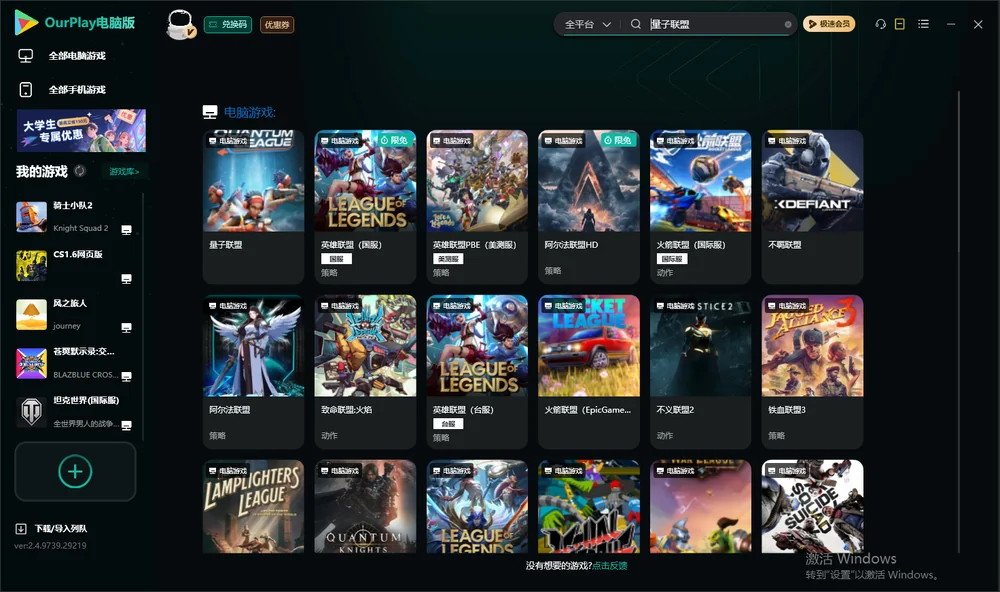Open 火箭联盟(国际服) game card

[x=700, y=207]
